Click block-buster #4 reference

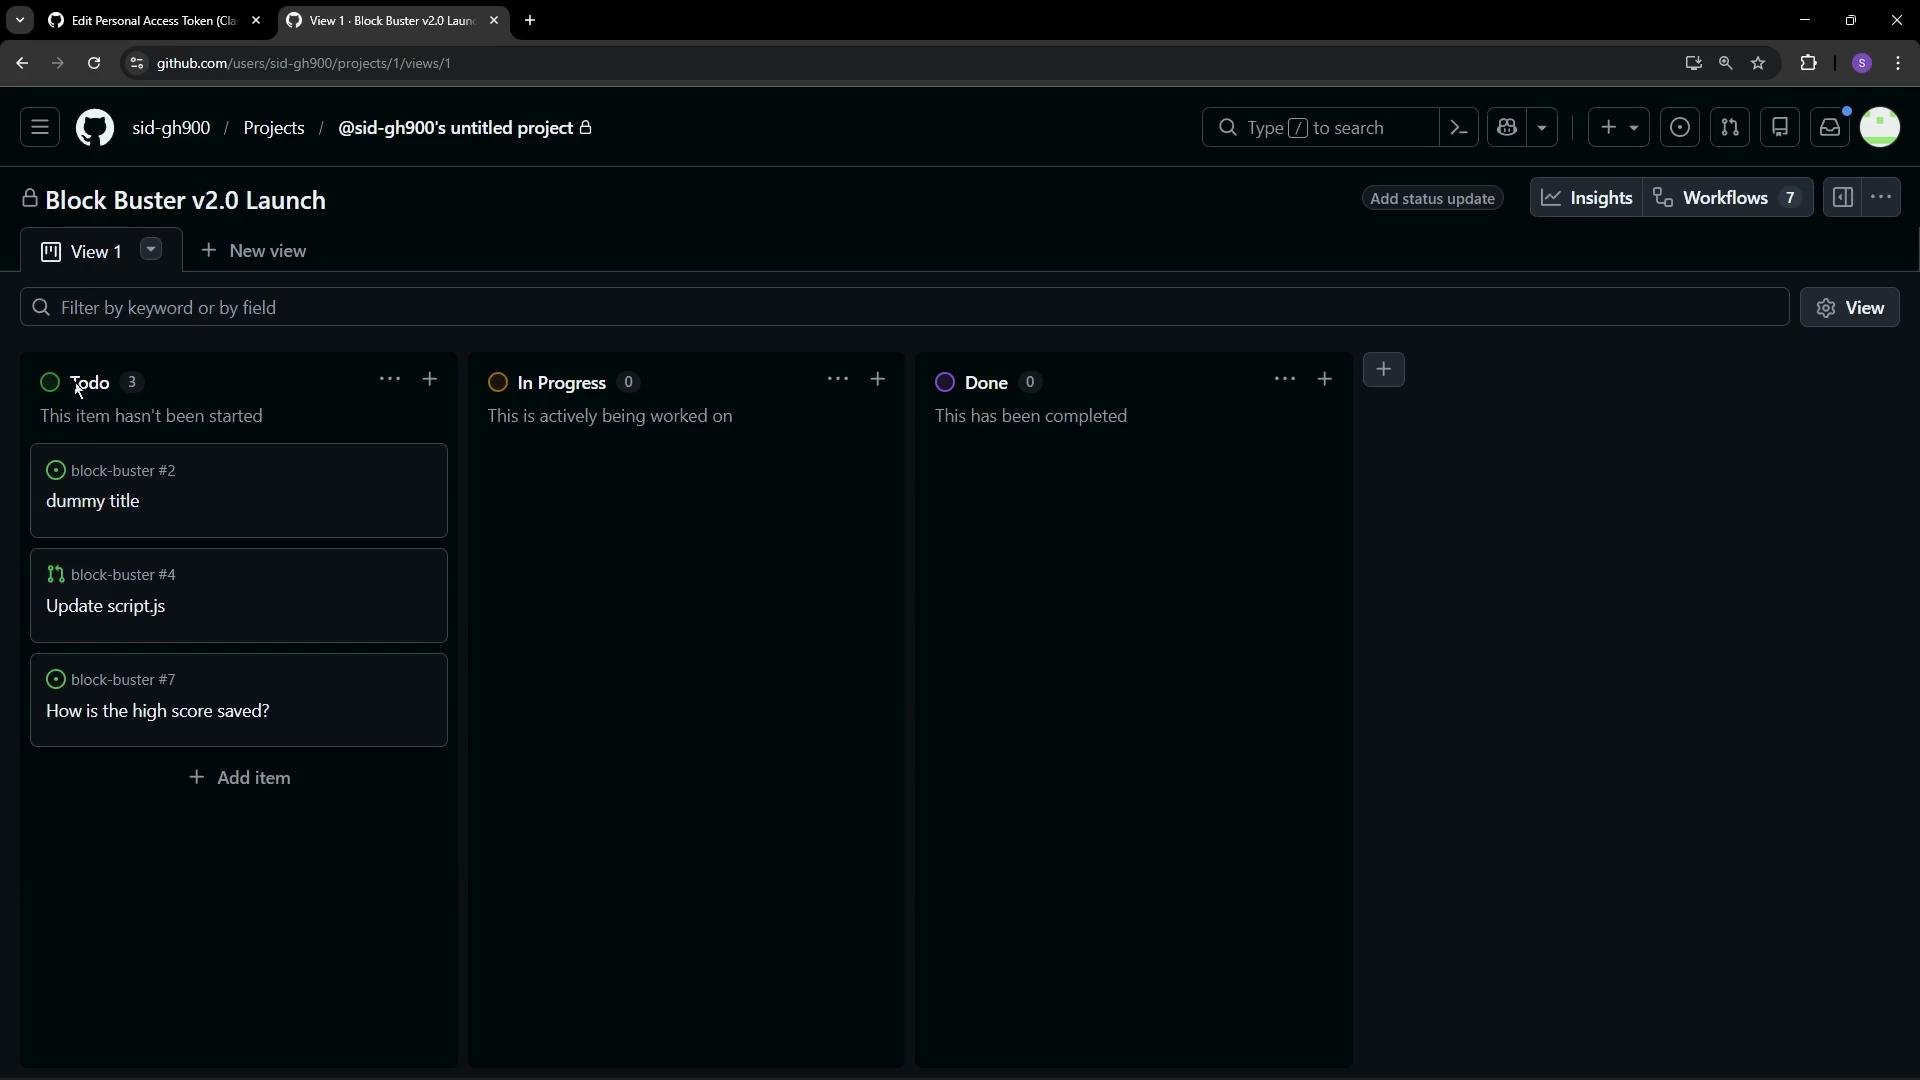pos(123,575)
